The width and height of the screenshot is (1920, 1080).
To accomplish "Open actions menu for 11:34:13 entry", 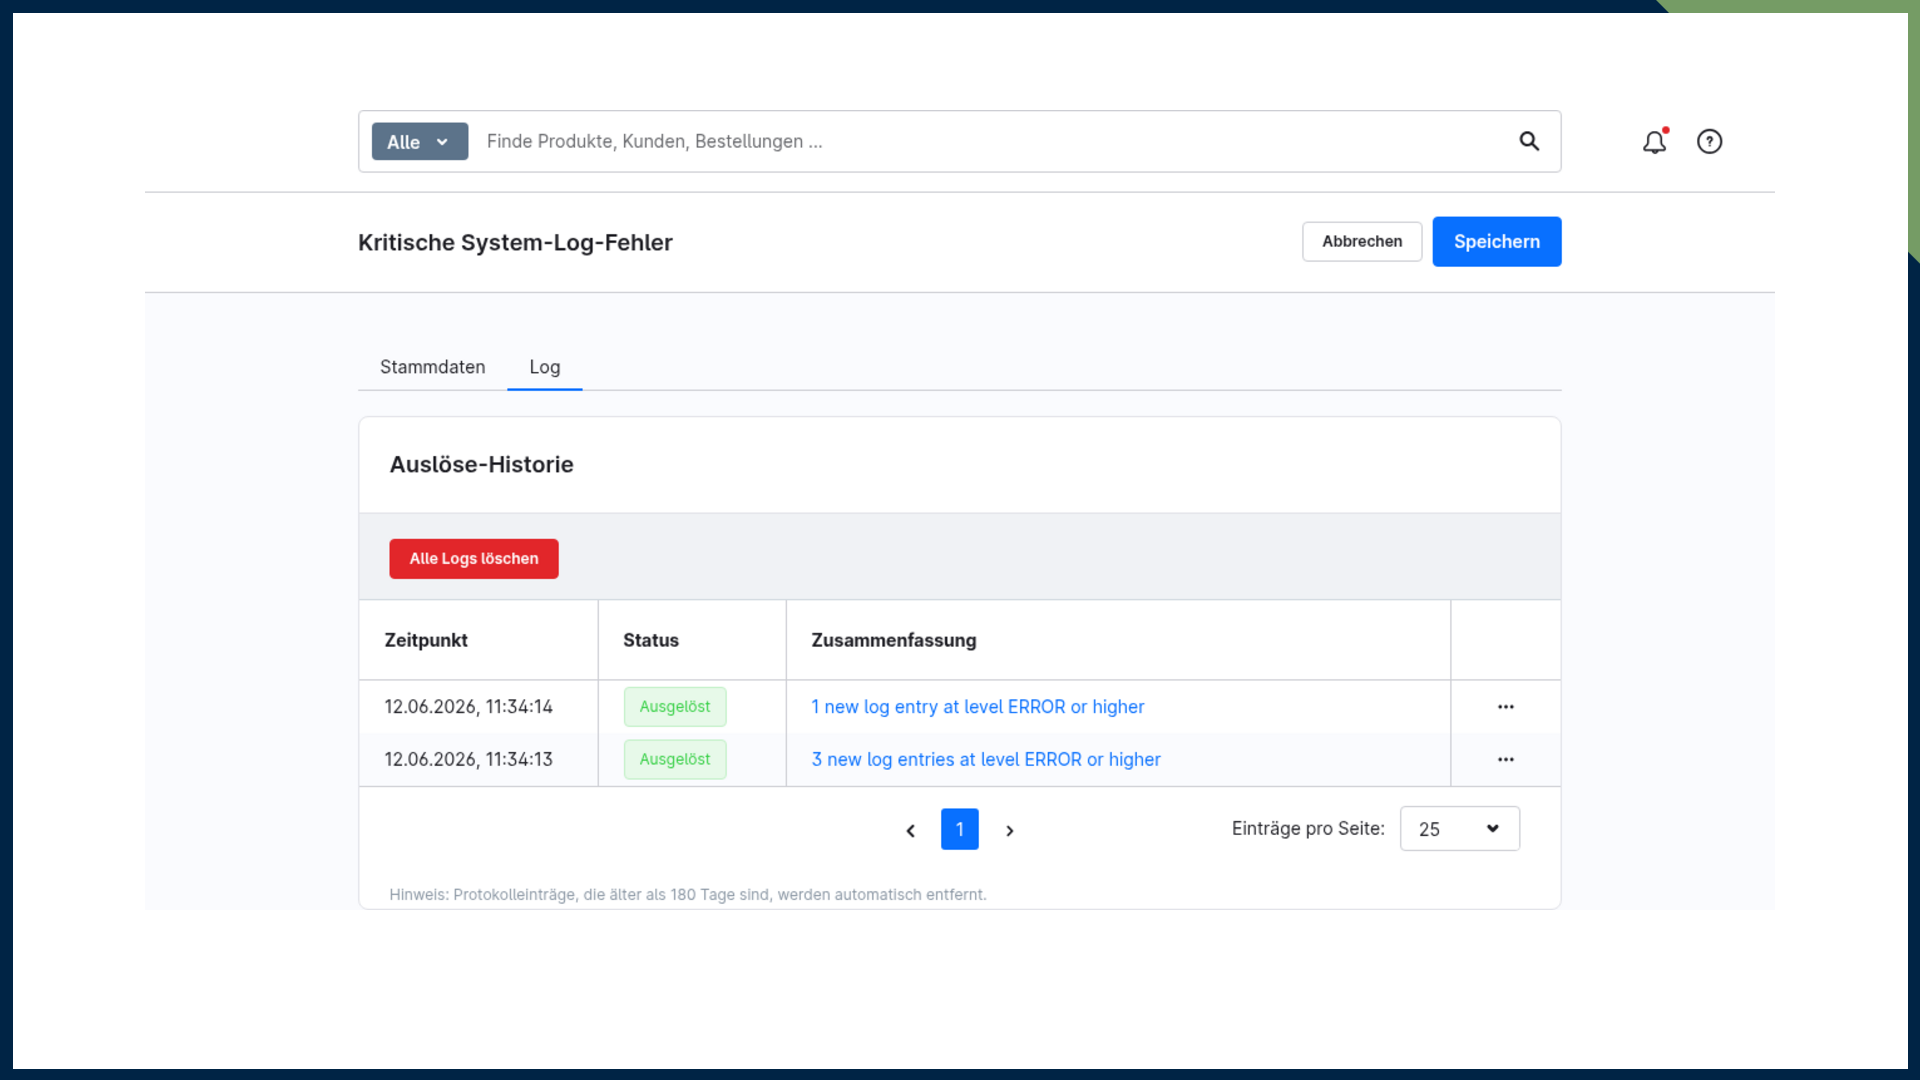I will coord(1505,760).
